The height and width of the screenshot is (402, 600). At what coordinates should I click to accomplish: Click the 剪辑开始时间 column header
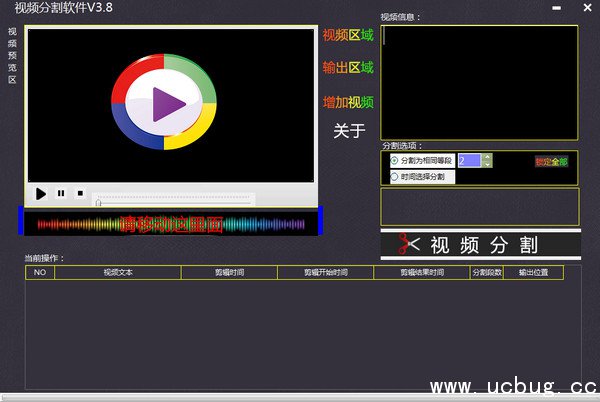click(x=326, y=272)
